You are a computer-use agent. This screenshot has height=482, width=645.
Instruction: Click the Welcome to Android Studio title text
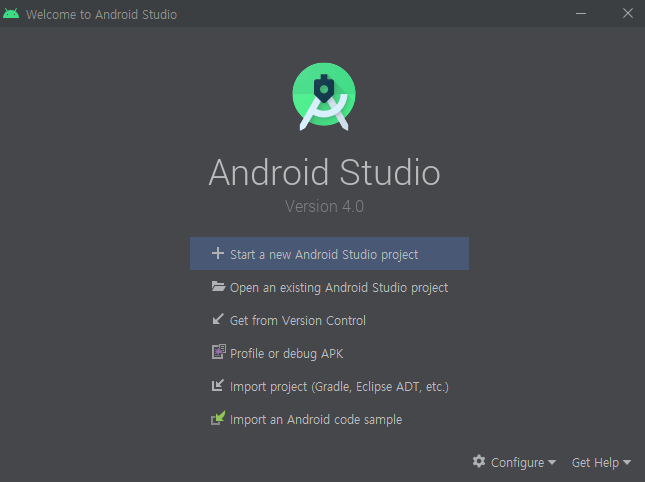click(x=101, y=14)
